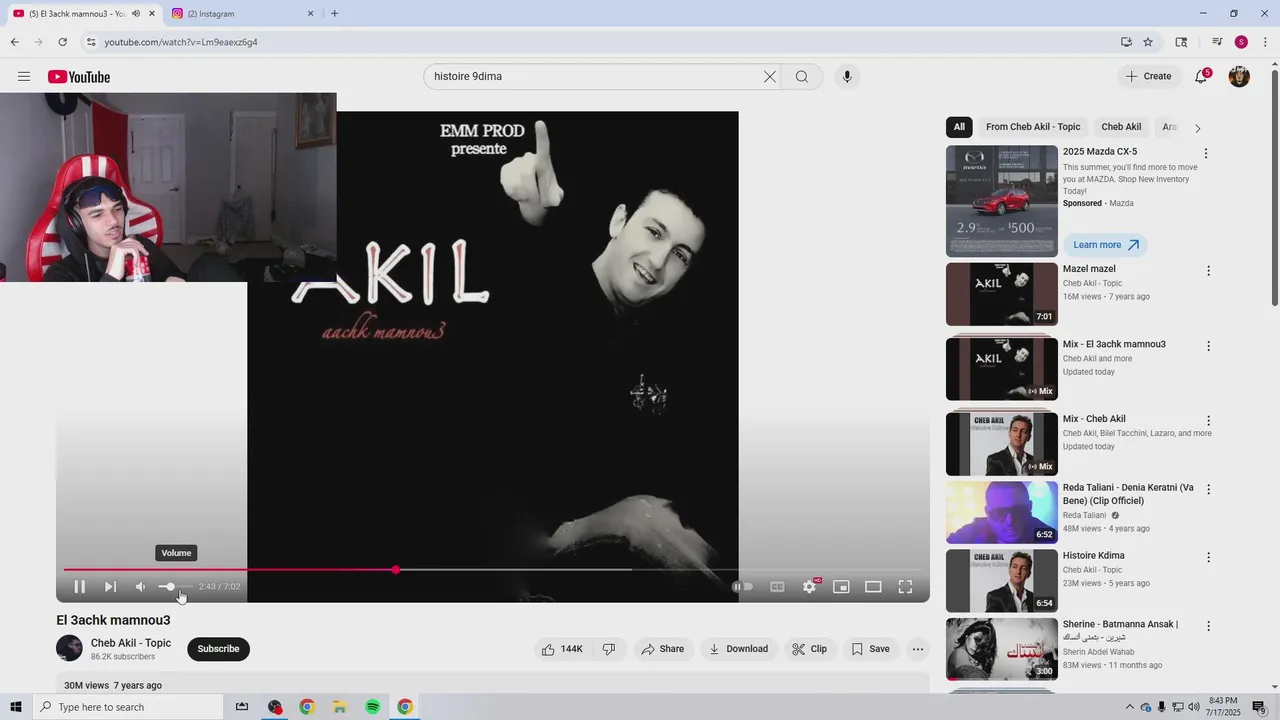
Task: Enter full screen mode
Action: (905, 587)
